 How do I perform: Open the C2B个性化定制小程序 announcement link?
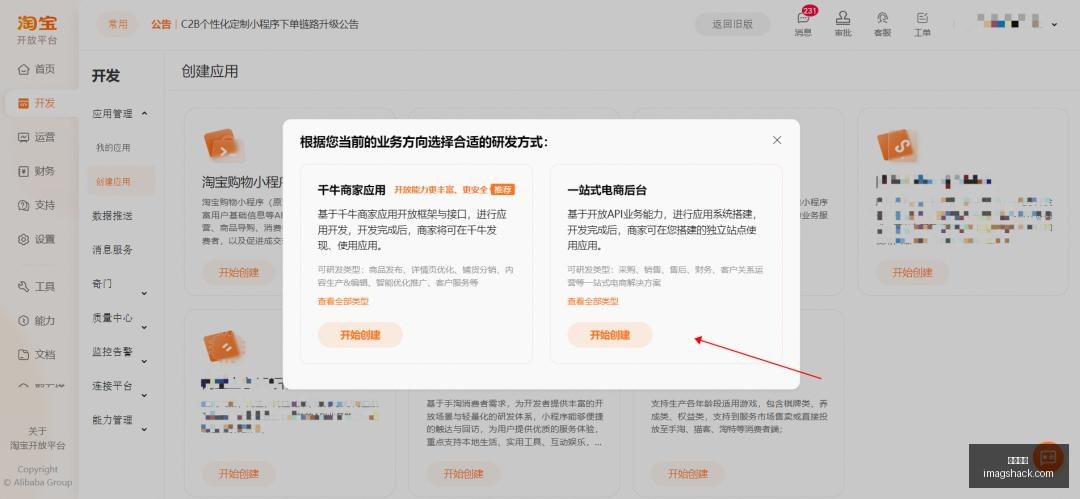[x=269, y=24]
